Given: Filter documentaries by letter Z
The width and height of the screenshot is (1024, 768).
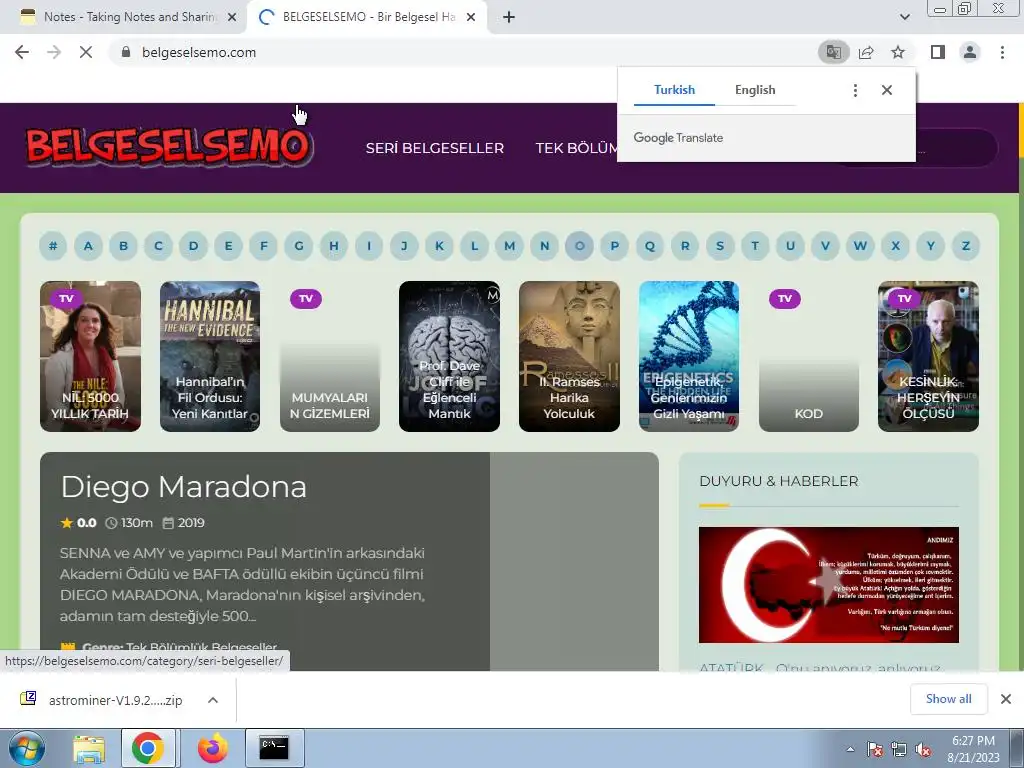Looking at the screenshot, I should (x=966, y=246).
